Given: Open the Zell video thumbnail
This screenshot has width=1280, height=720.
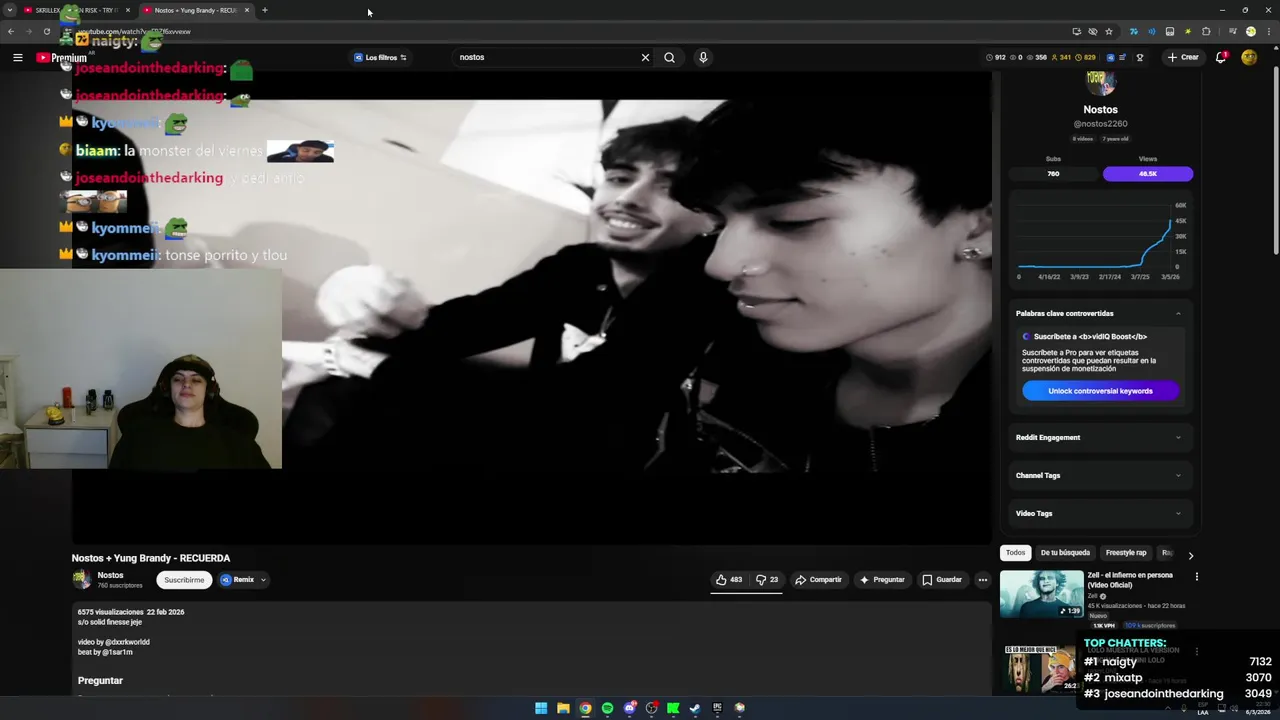Looking at the screenshot, I should coord(1041,595).
